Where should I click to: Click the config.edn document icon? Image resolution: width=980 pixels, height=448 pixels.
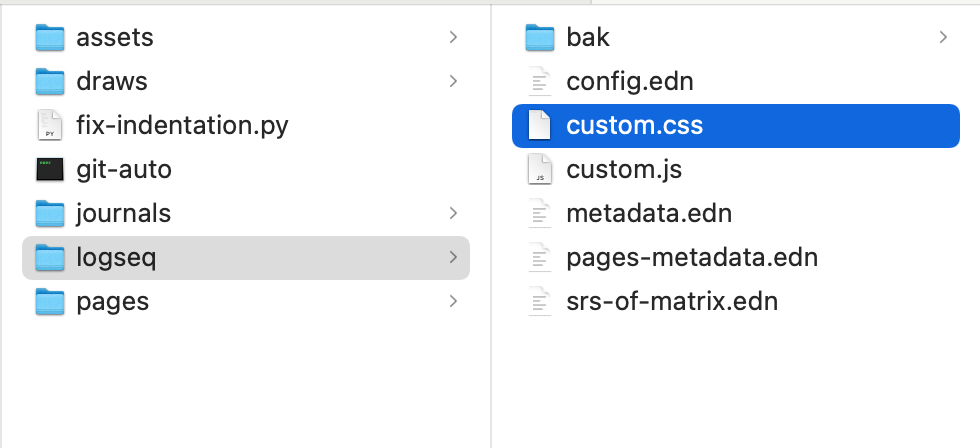pos(540,81)
